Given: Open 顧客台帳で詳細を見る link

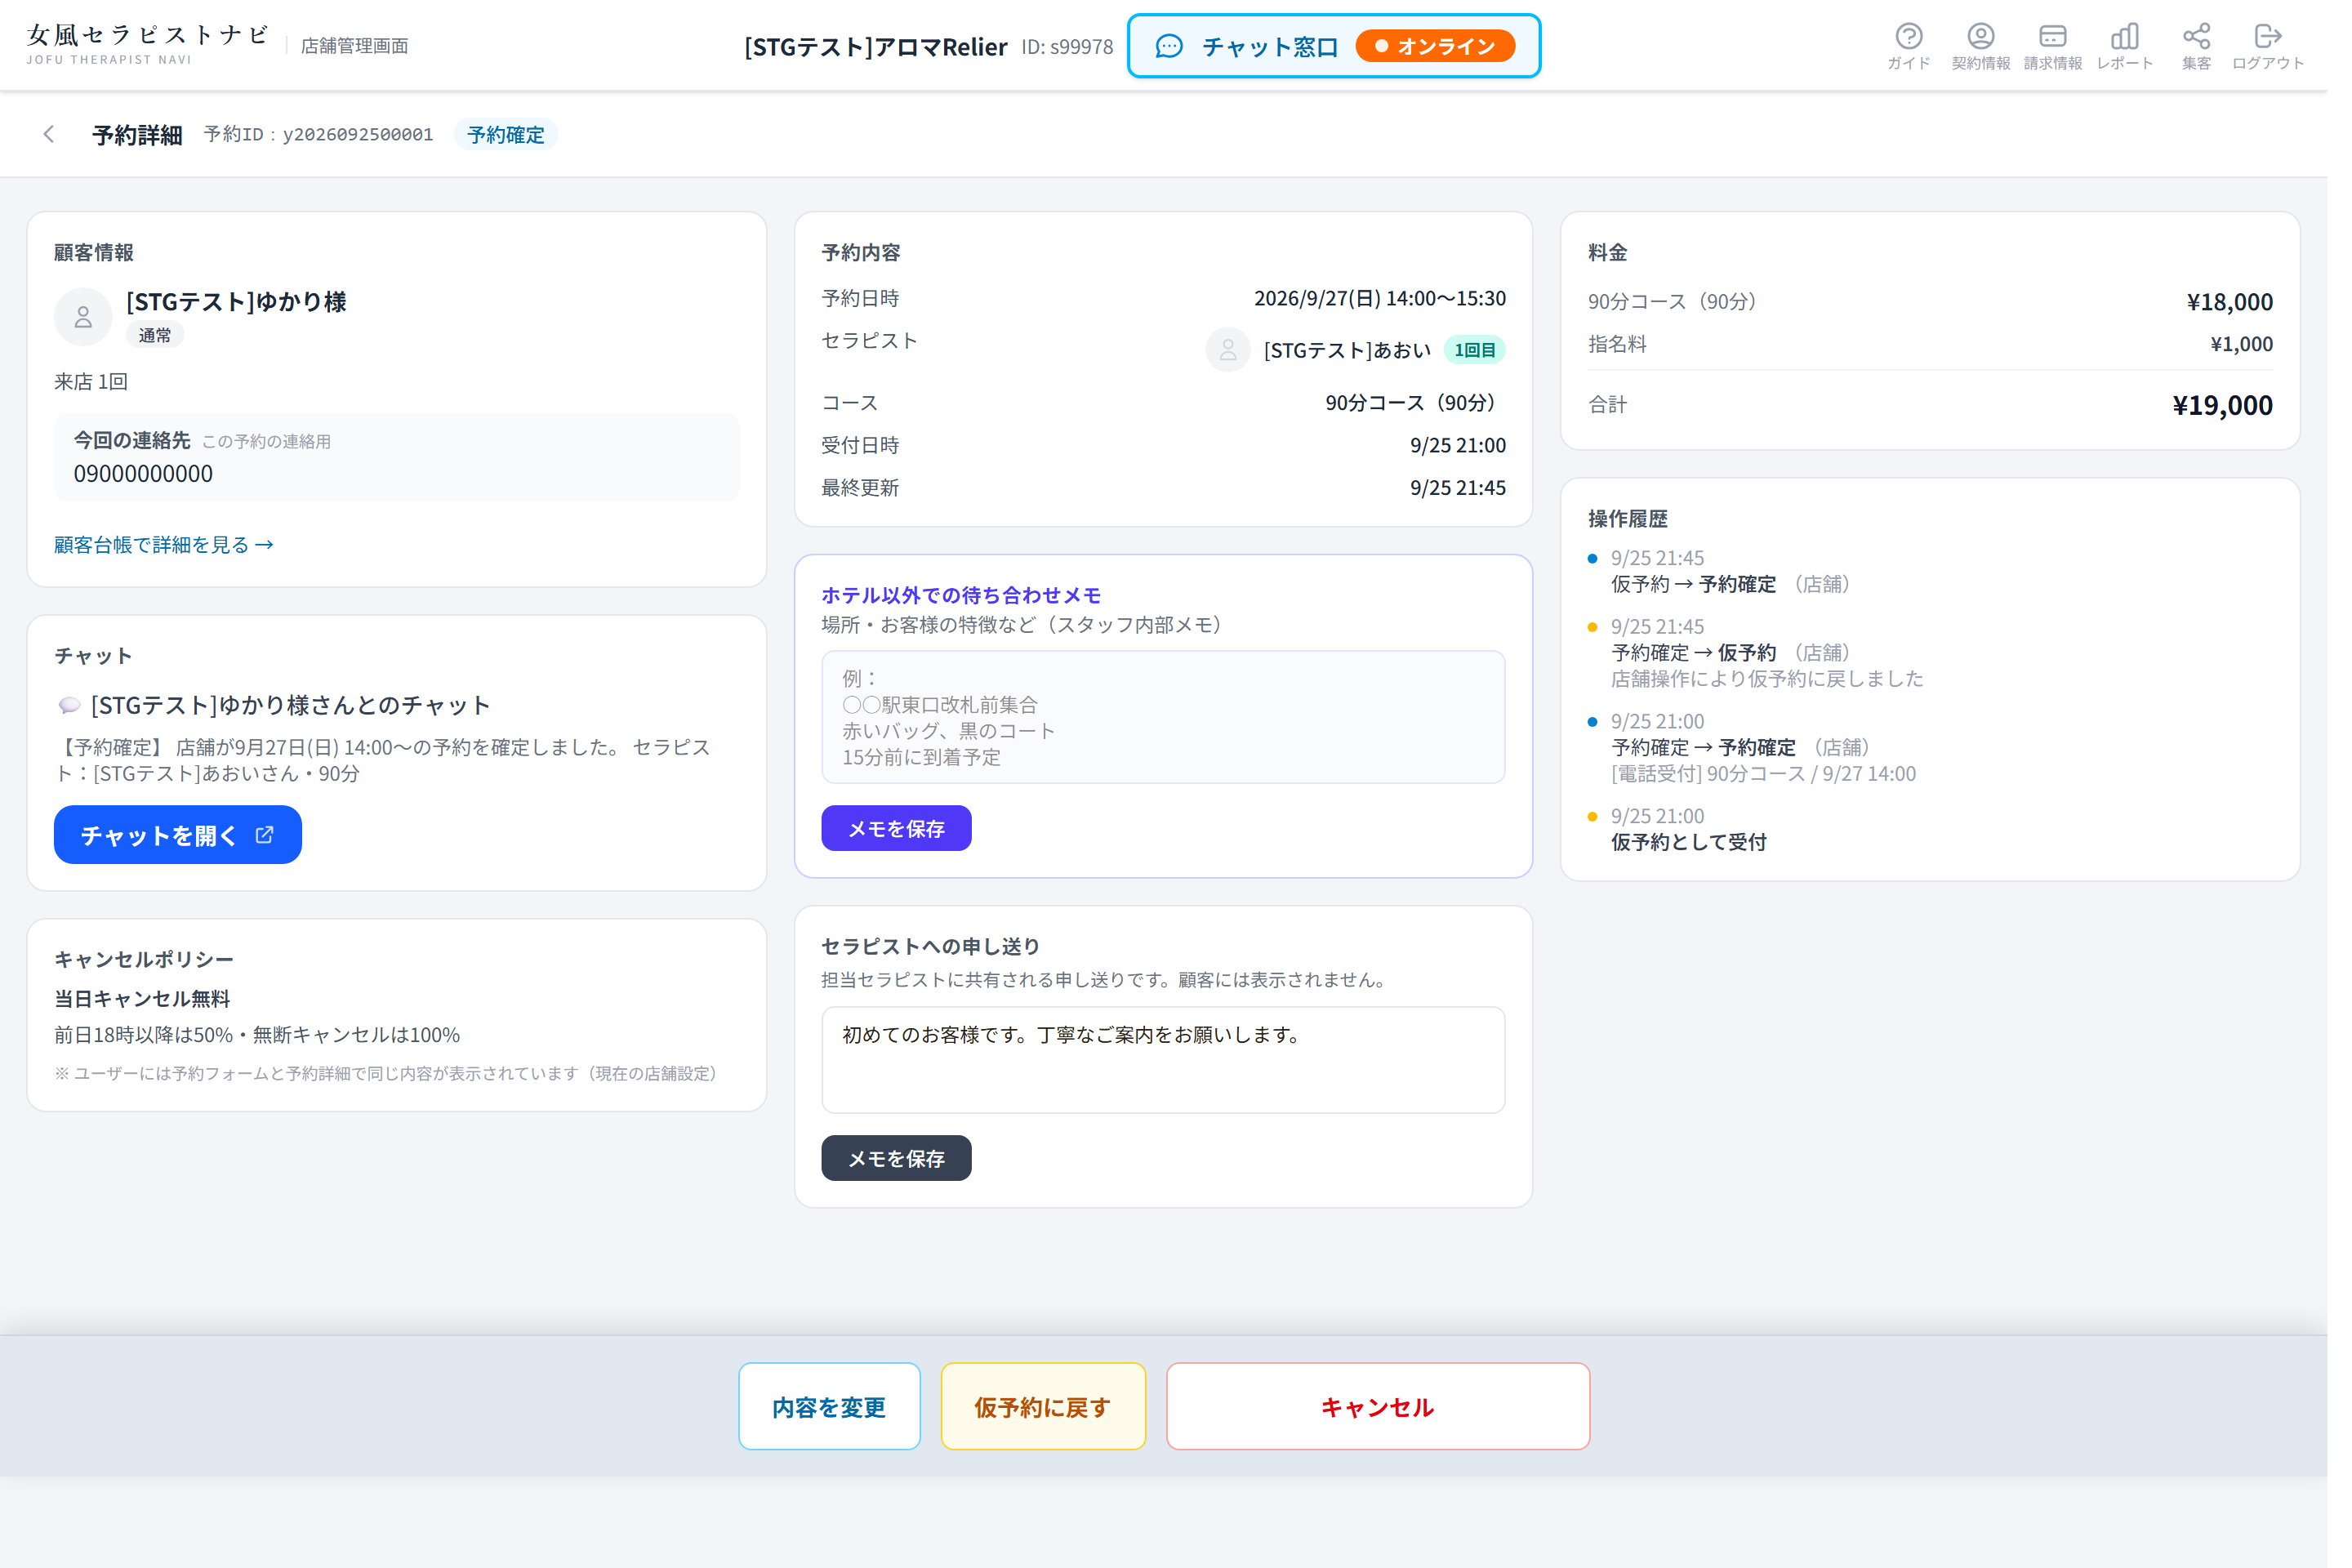Looking at the screenshot, I should [x=166, y=550].
